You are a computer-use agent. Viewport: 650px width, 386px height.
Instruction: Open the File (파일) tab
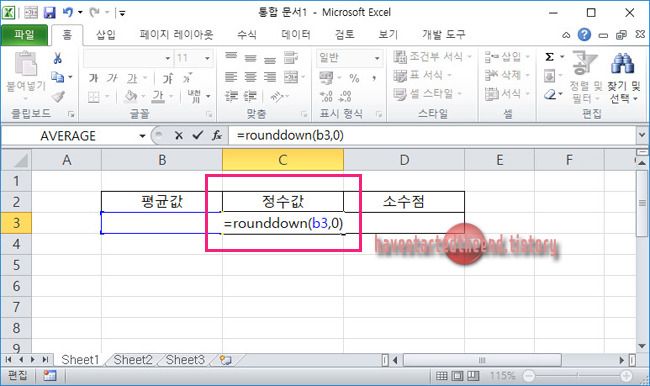pyautogui.click(x=24, y=34)
